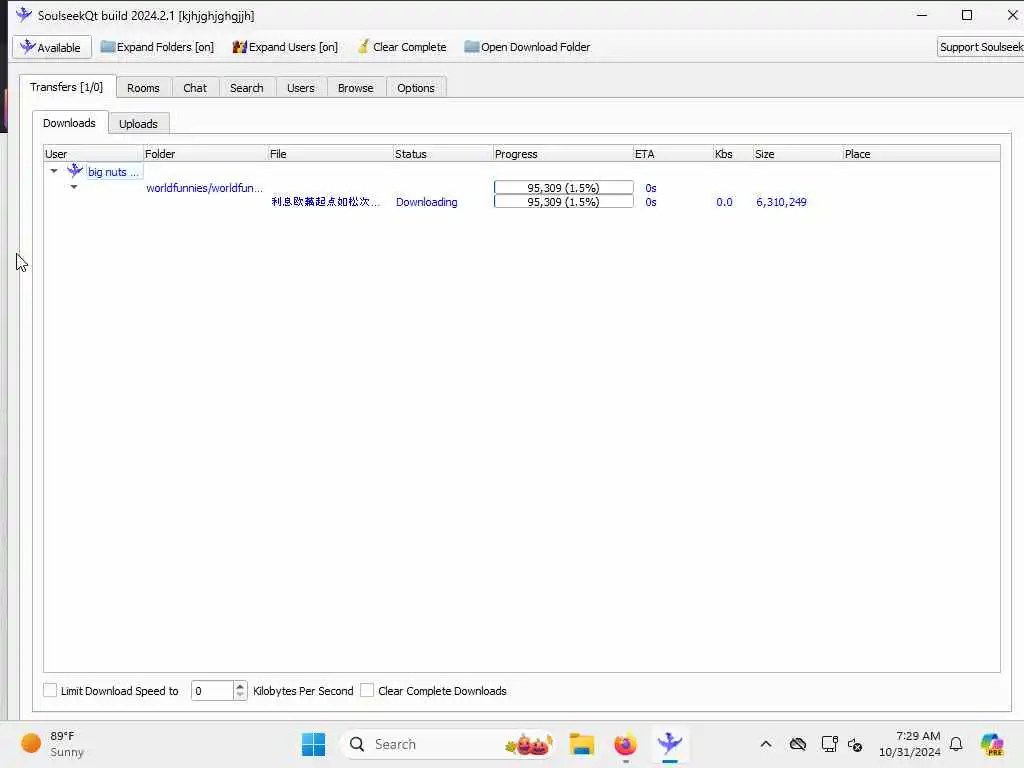Open File Explorer from taskbar
The height and width of the screenshot is (768, 1024).
click(581, 744)
